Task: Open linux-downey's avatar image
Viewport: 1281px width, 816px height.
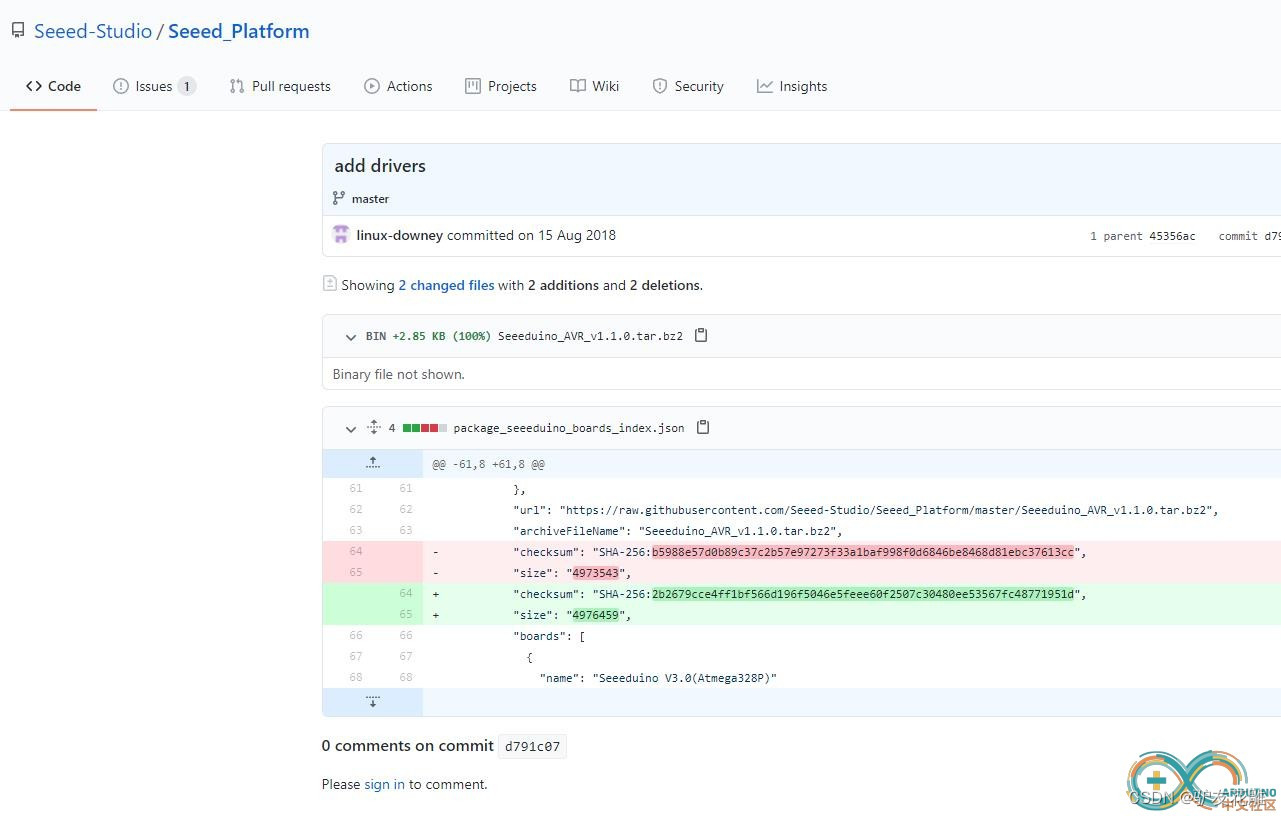Action: coord(341,235)
